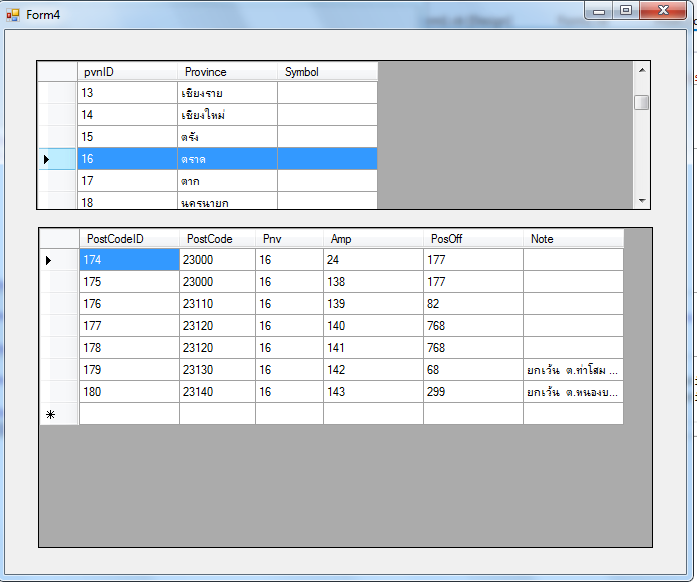Sort by Note column header
The height and width of the screenshot is (583, 697).
pyautogui.click(x=573, y=239)
